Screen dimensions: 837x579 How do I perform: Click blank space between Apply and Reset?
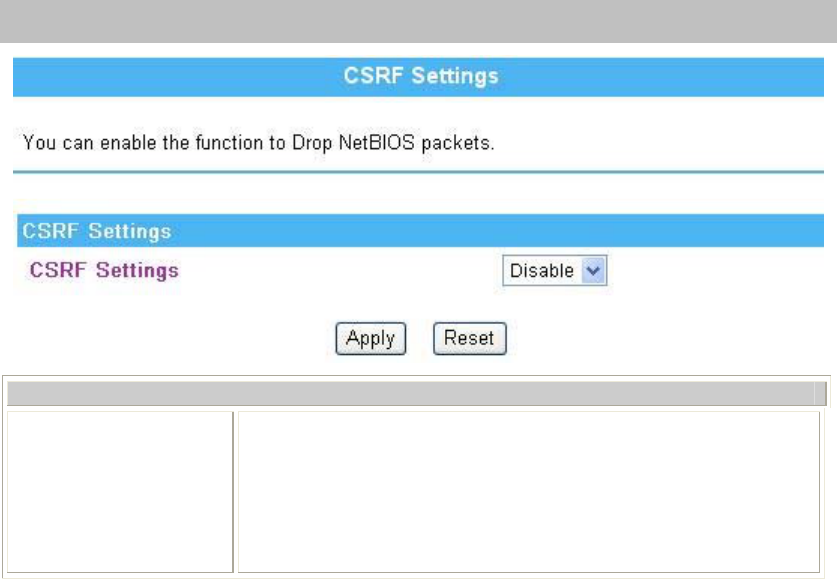point(420,338)
